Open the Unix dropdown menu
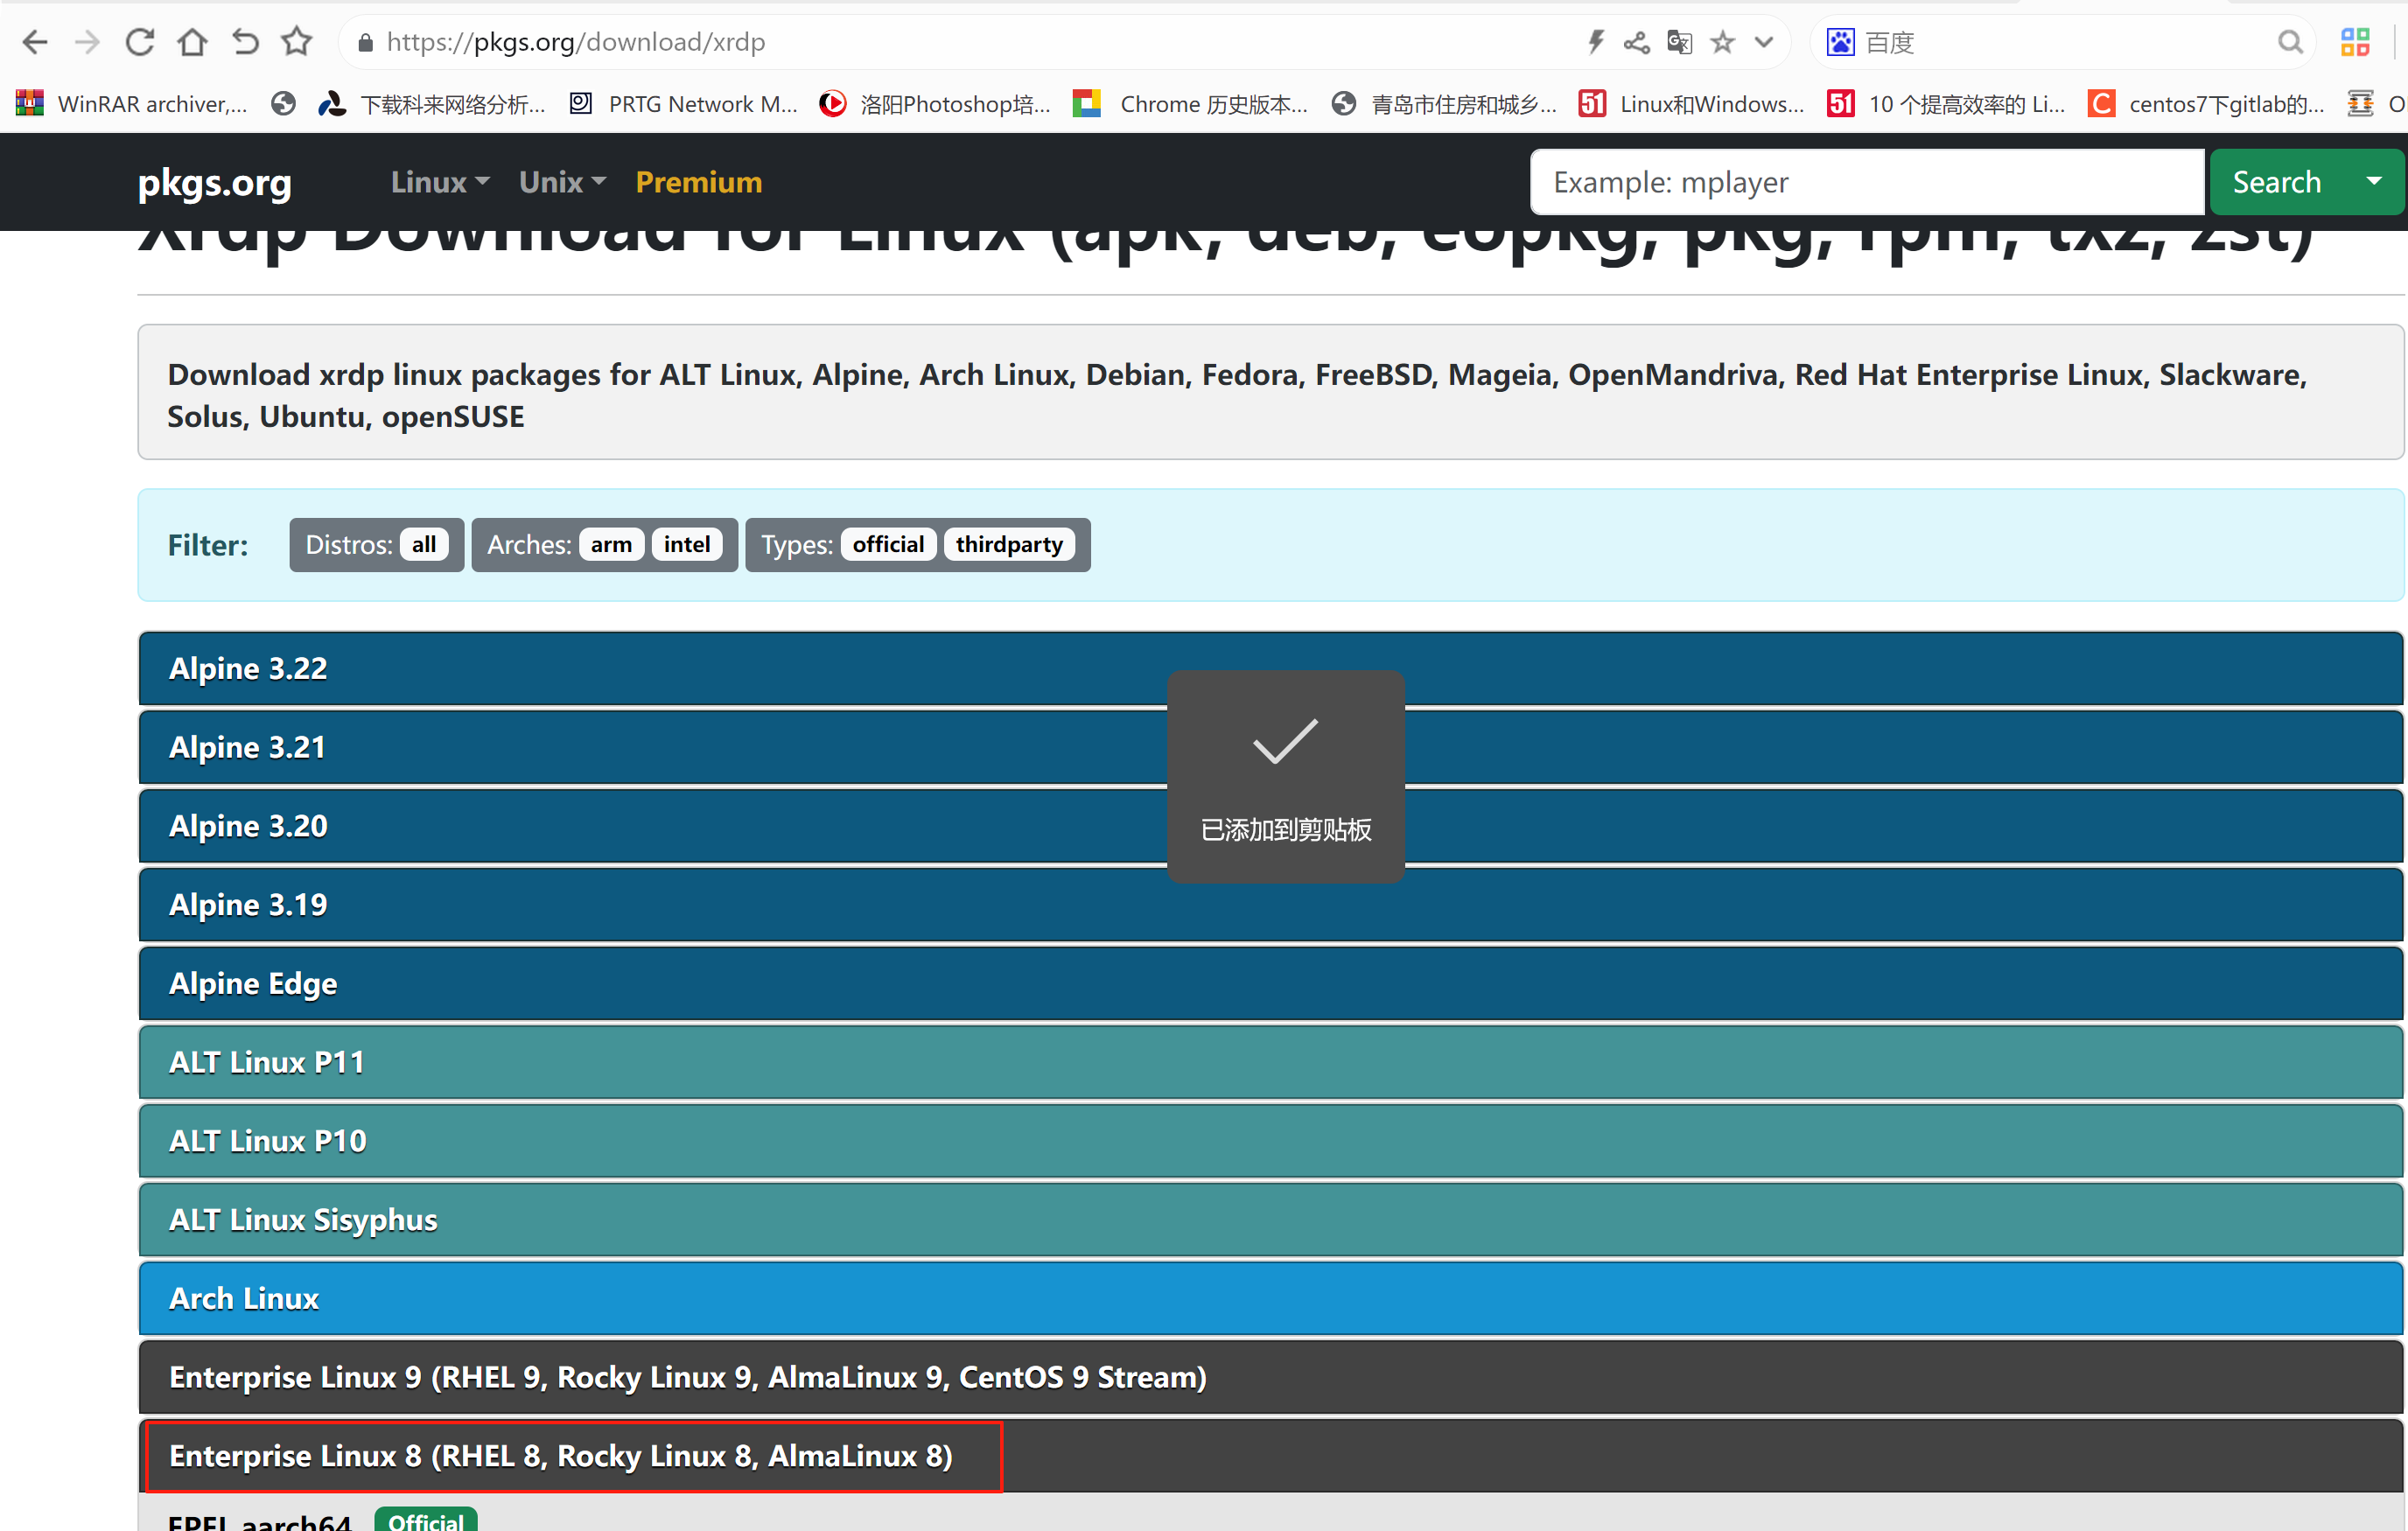Viewport: 2408px width, 1531px height. 562,182
